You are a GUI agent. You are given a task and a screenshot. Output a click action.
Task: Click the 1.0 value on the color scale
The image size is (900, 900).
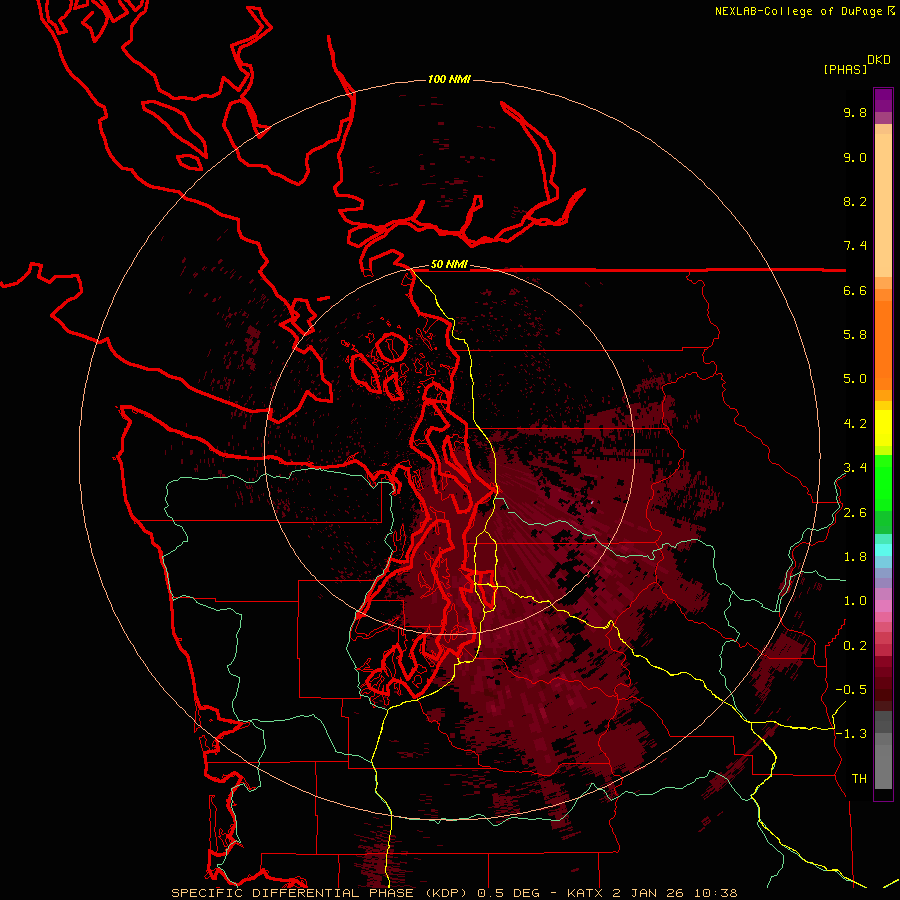pyautogui.click(x=855, y=600)
